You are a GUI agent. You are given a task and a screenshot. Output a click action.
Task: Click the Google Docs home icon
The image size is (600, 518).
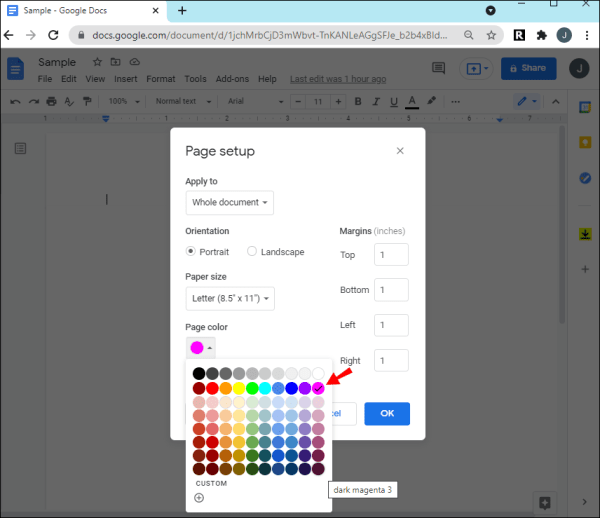click(x=15, y=68)
